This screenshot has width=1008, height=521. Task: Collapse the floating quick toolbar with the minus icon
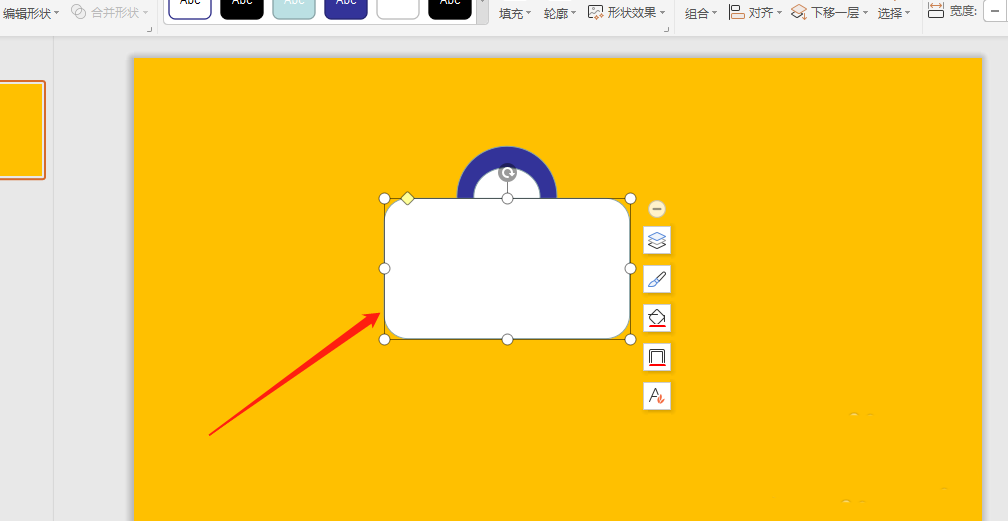click(657, 209)
